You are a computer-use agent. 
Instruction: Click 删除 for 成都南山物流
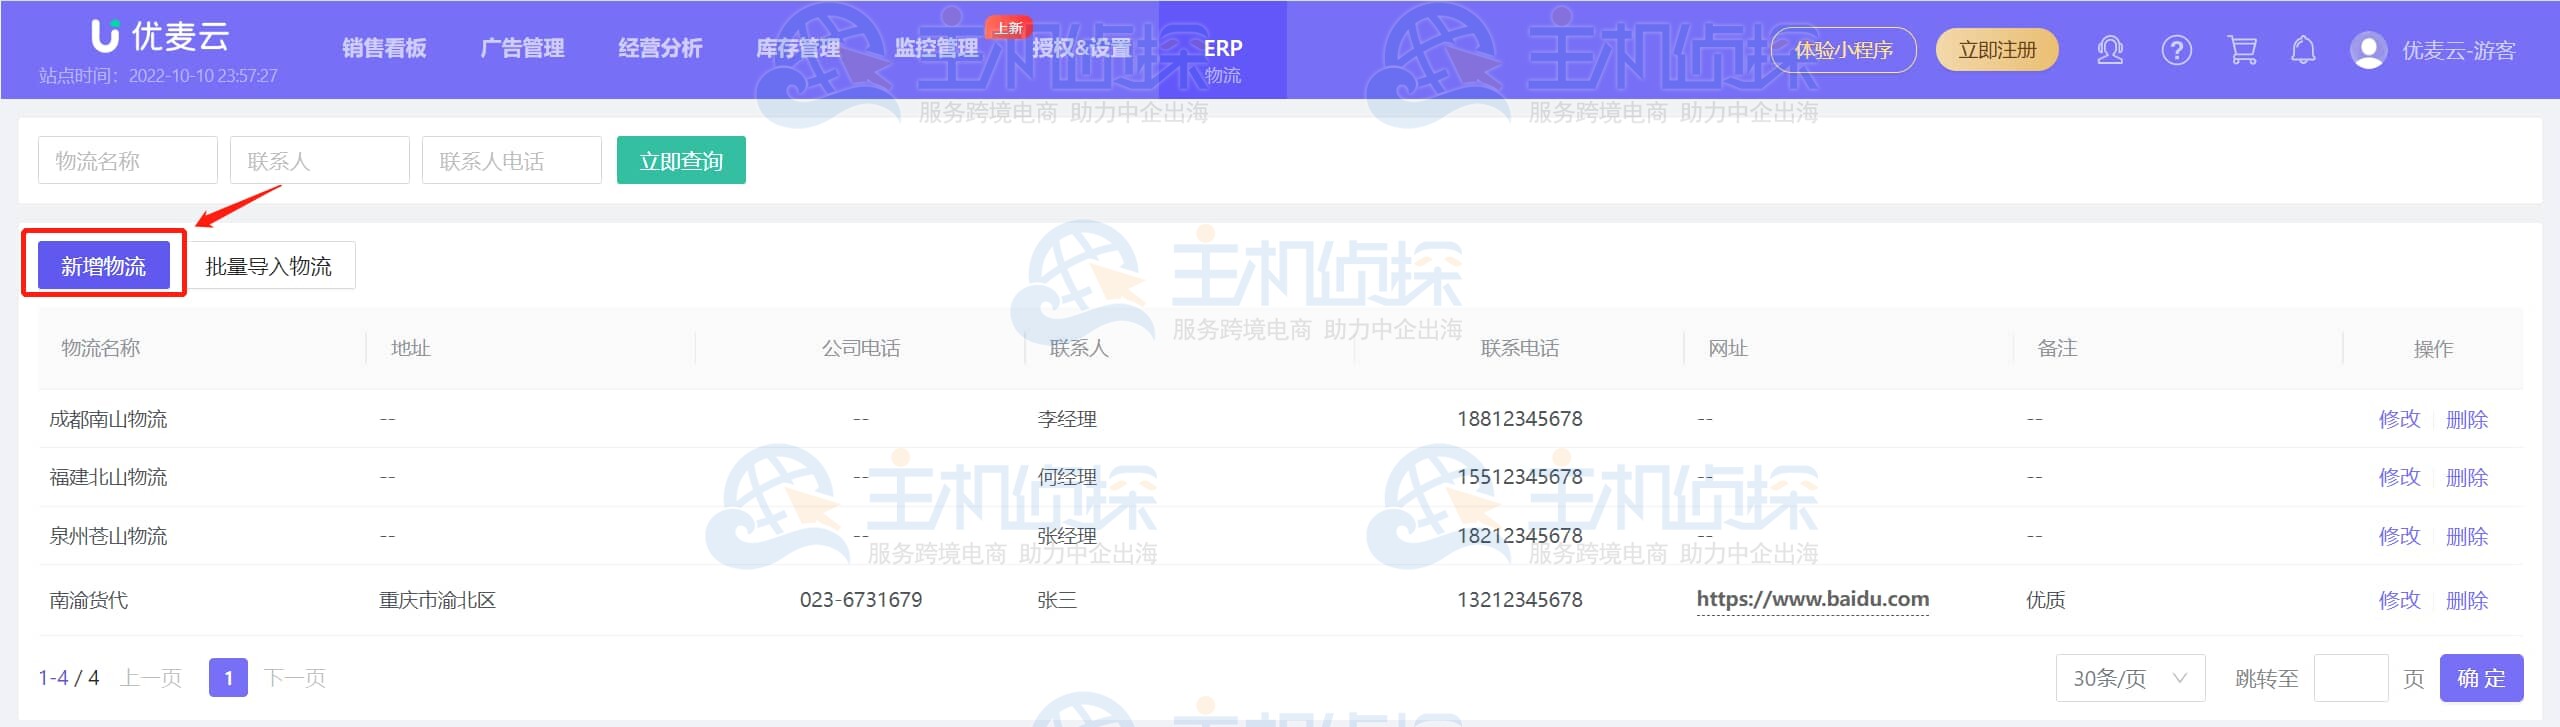[2467, 419]
